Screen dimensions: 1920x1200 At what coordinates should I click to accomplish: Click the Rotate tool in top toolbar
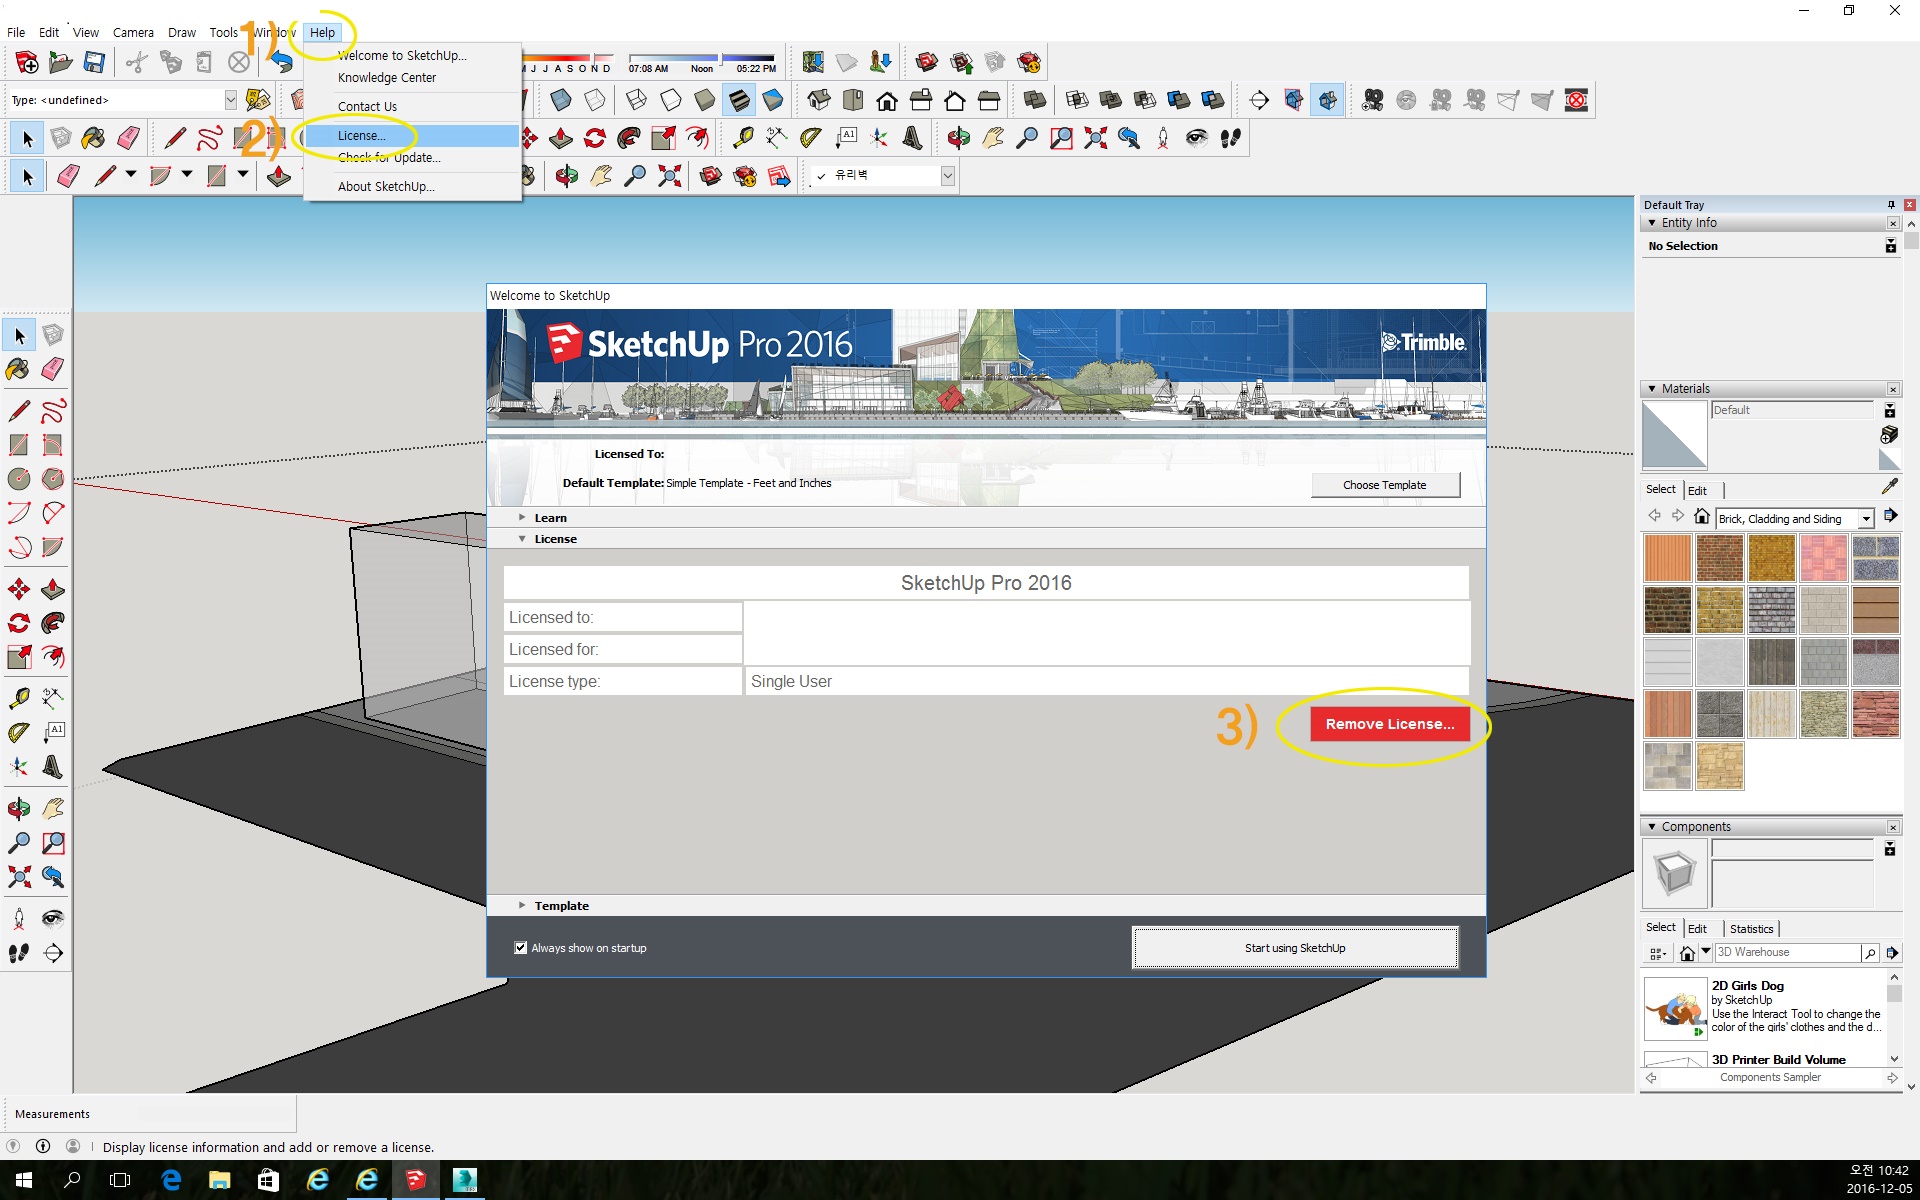[x=595, y=138]
